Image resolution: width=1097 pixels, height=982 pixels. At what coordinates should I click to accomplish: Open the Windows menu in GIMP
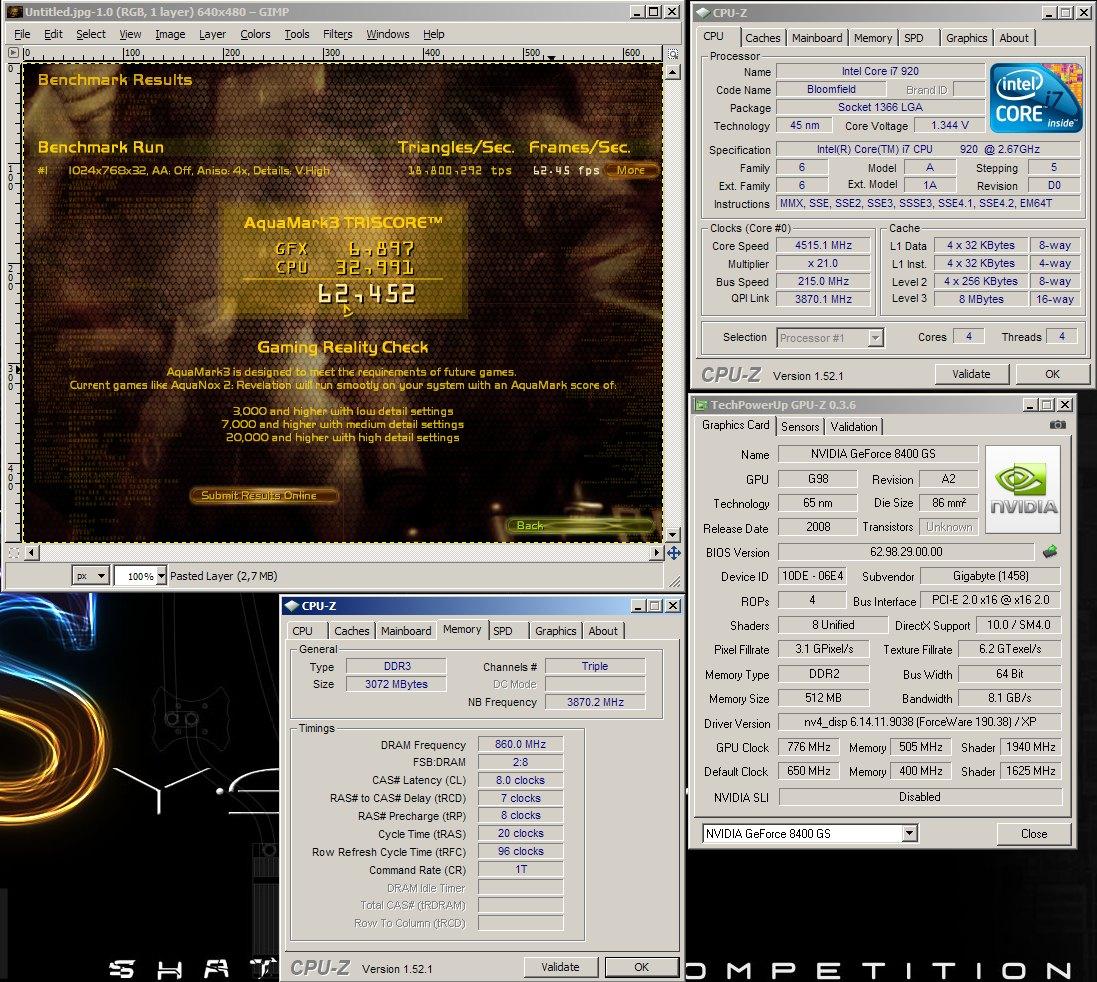[388, 34]
